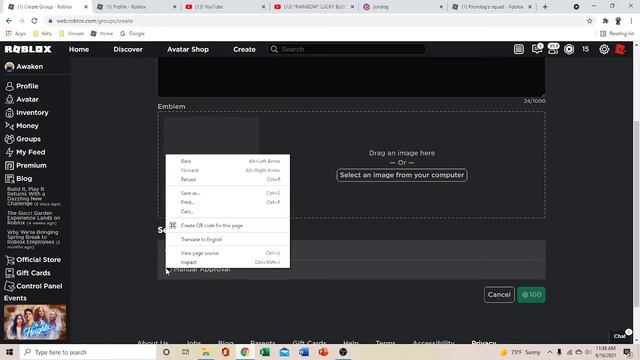Screen dimensions: 640x360
Task: Open the Settings gear in Roblox navbar
Action: pos(604,49)
